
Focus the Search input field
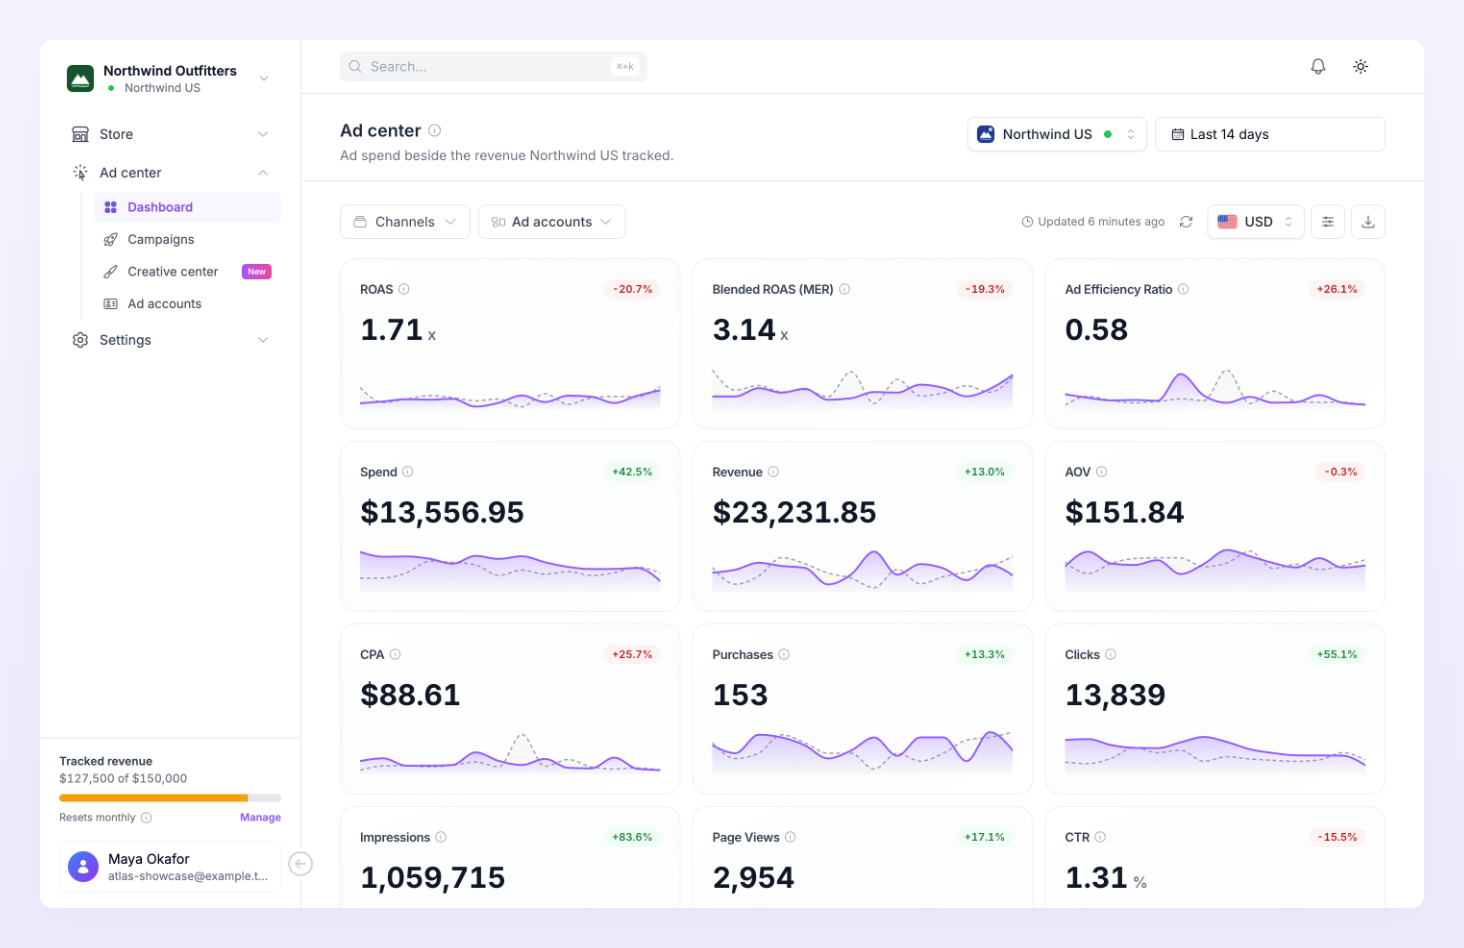[493, 66]
